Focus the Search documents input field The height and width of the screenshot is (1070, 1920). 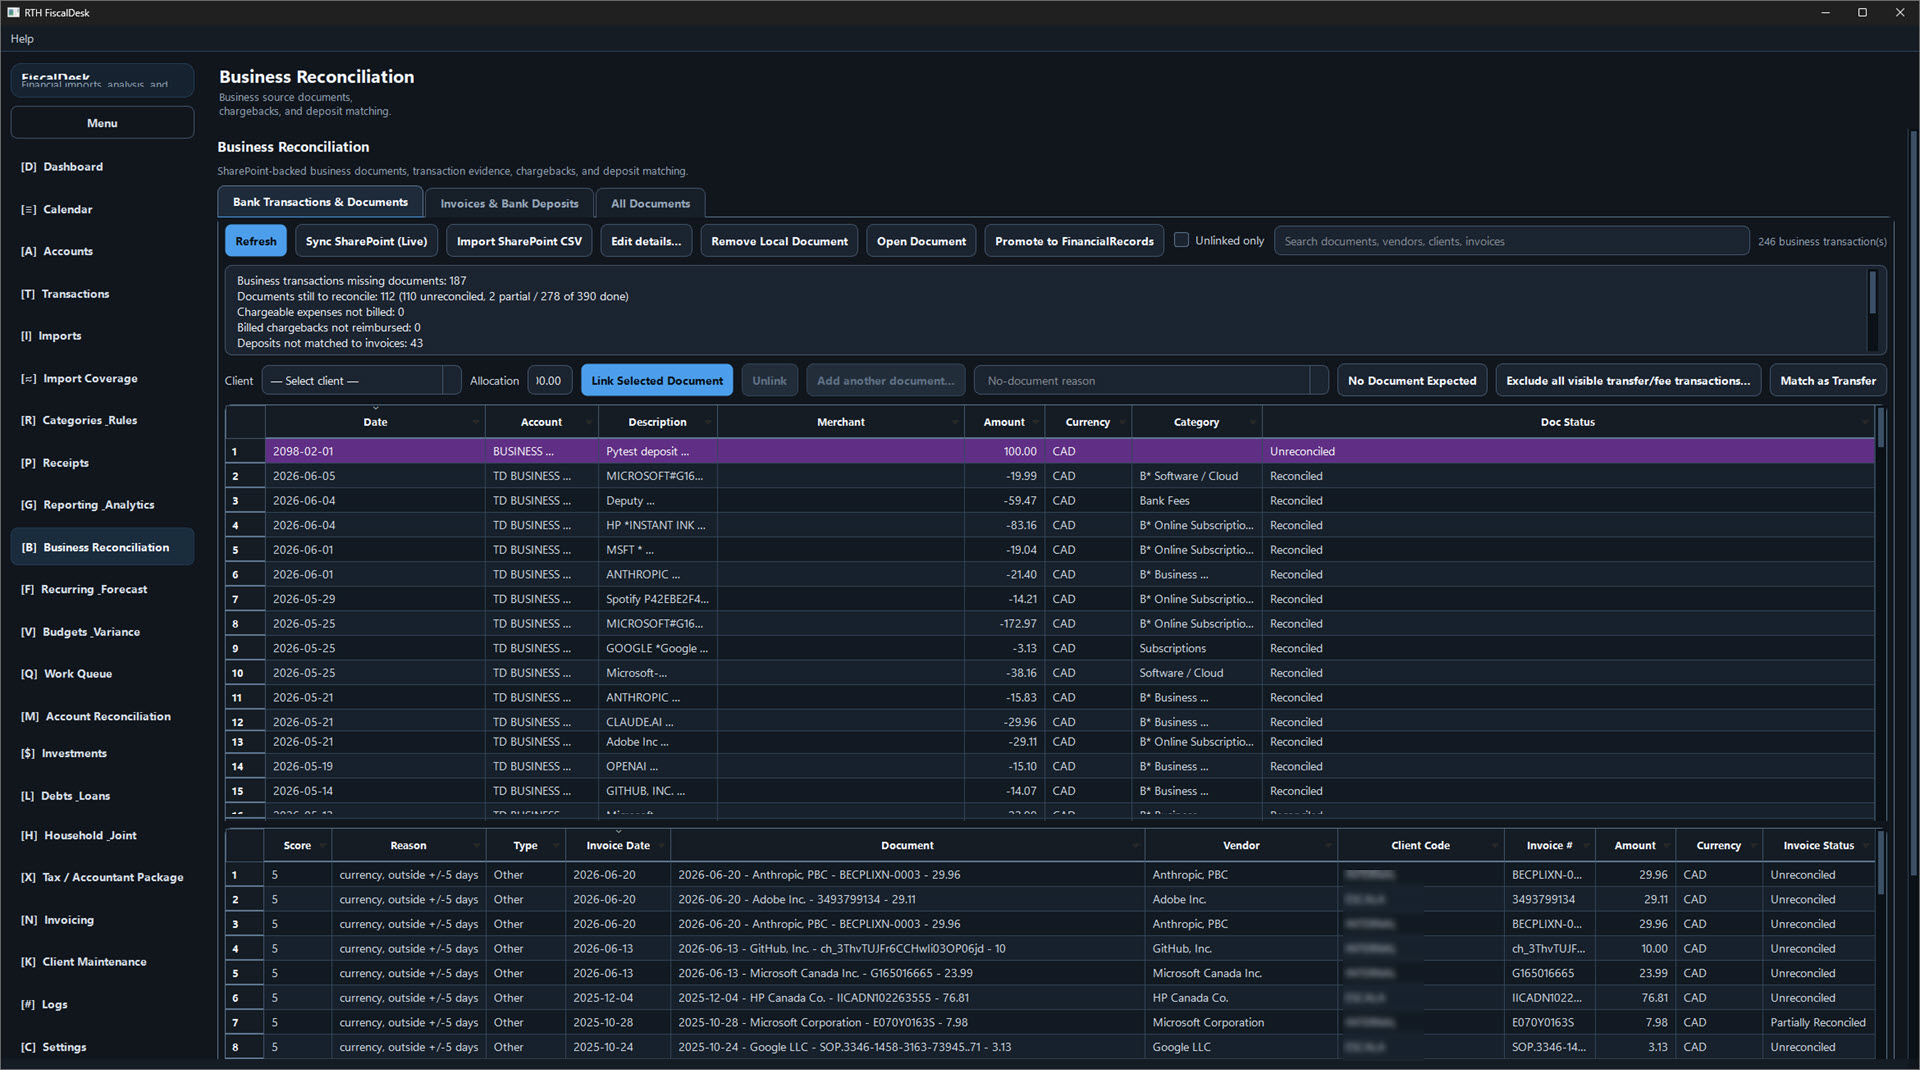[x=1511, y=241]
